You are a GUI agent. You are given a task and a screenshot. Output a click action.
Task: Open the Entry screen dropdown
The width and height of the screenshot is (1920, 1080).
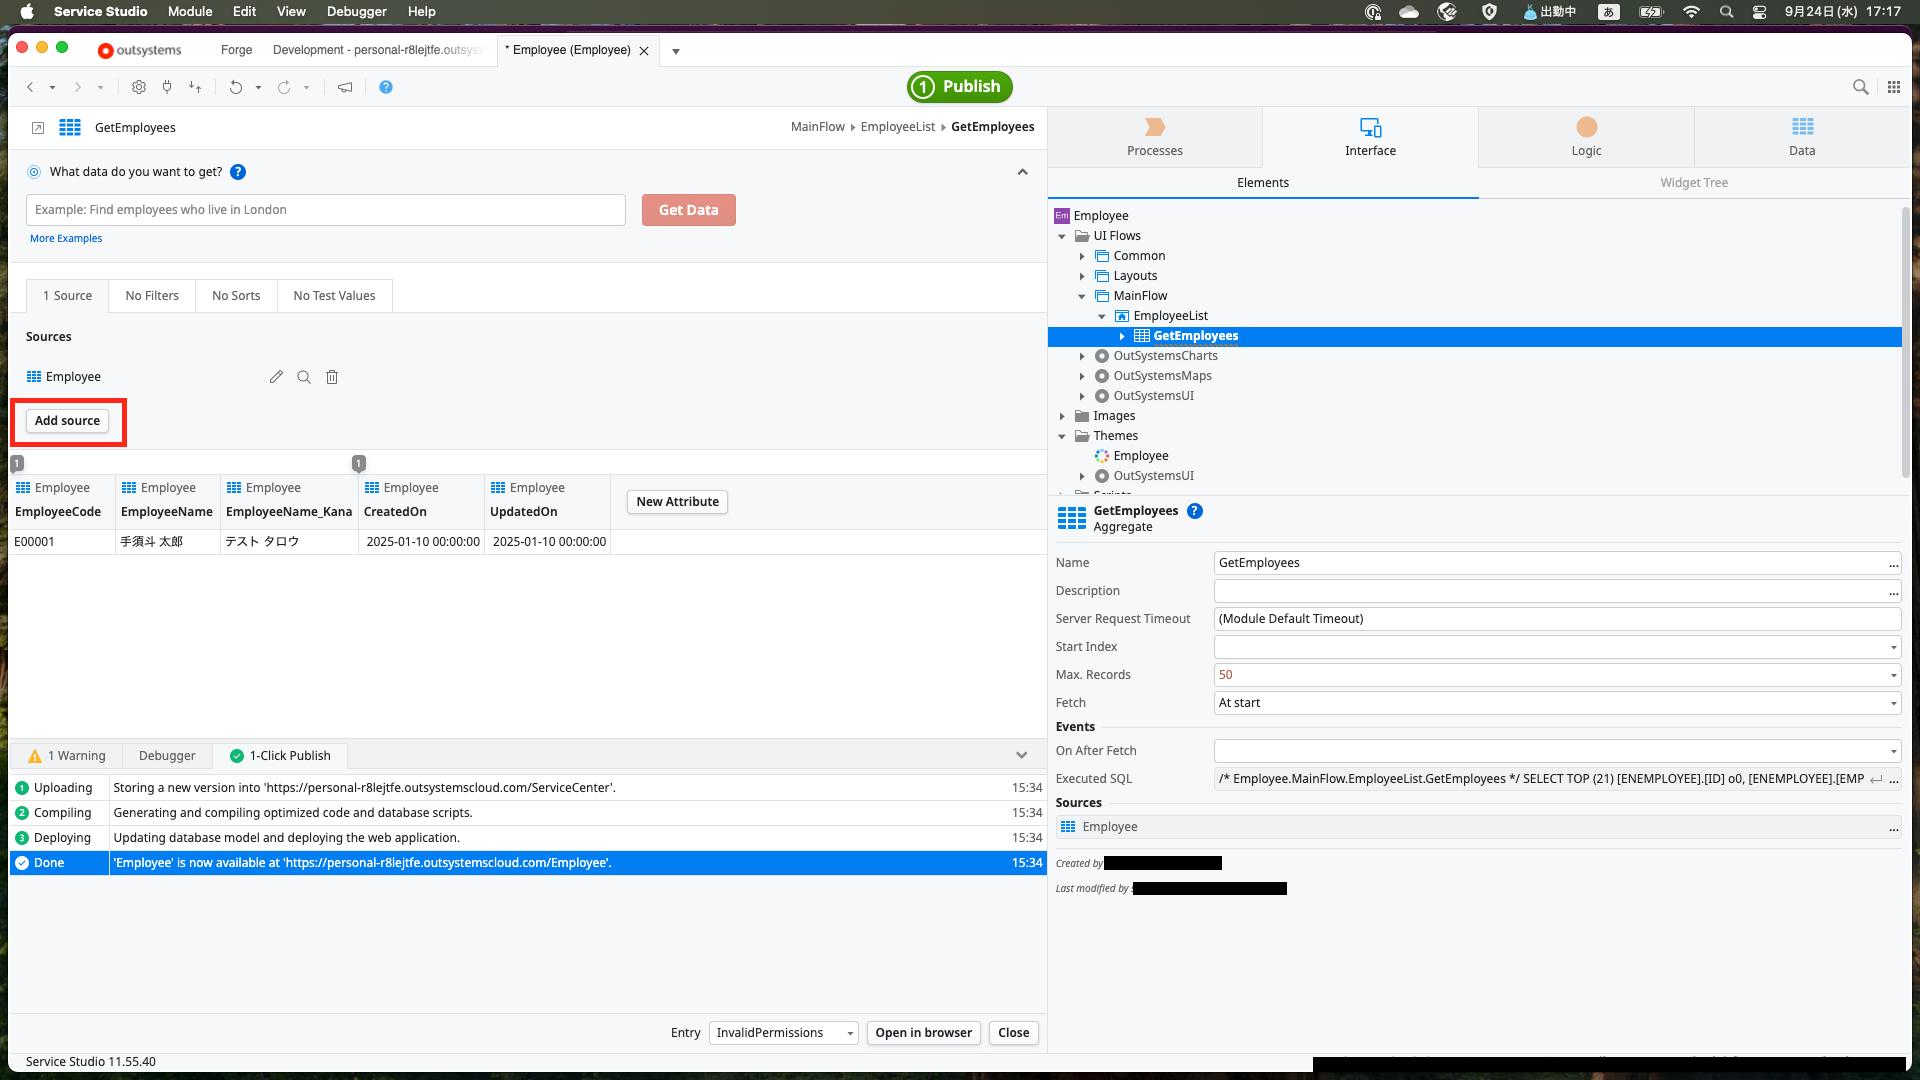point(783,1033)
